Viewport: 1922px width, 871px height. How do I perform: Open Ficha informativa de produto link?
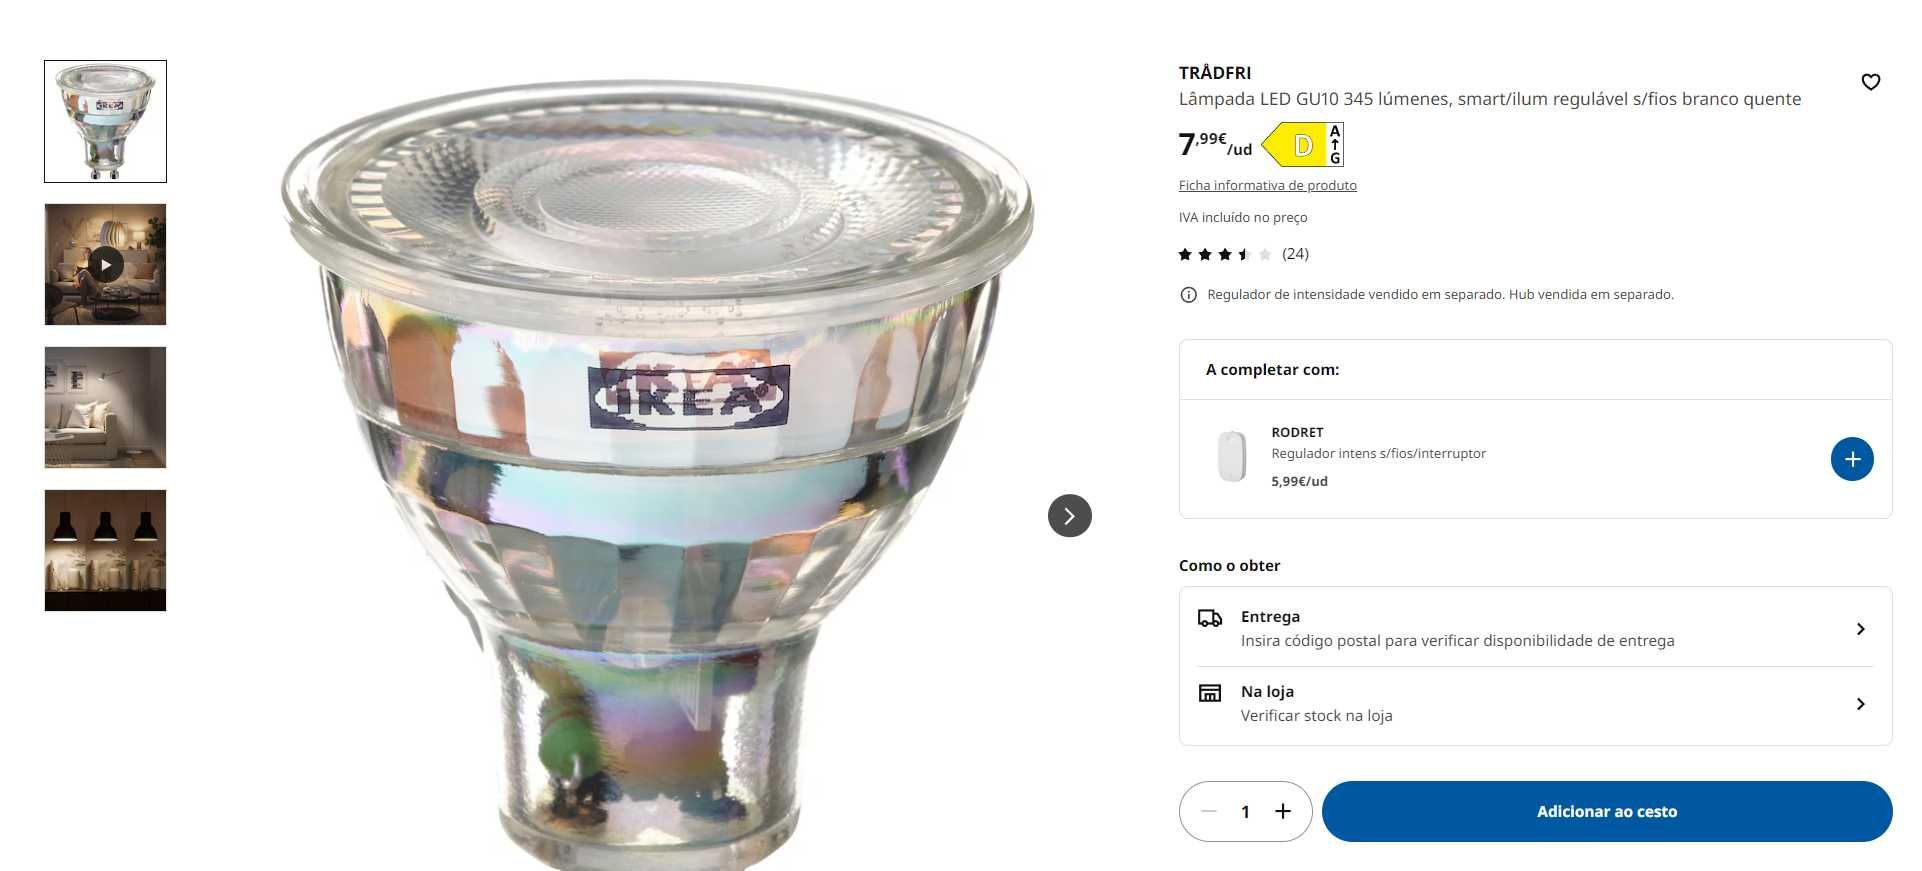tap(1267, 185)
